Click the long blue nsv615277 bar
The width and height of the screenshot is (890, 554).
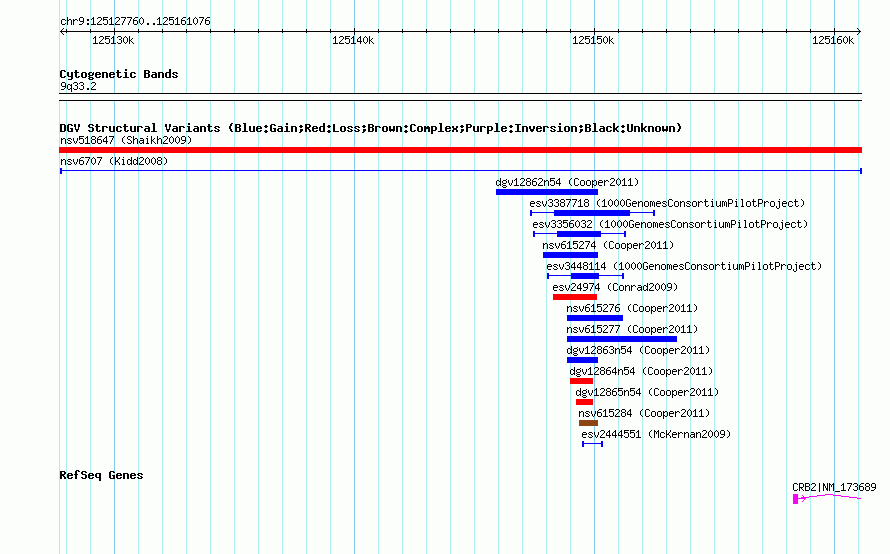point(622,339)
